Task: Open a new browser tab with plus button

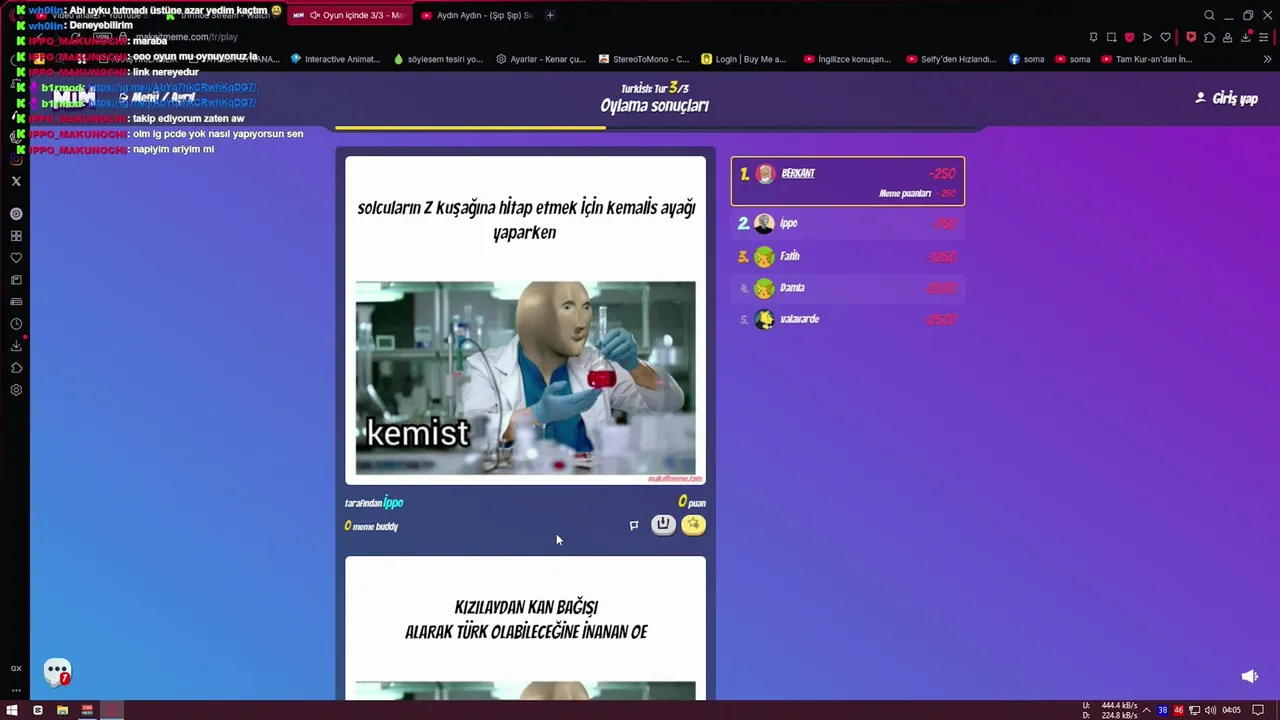Action: [550, 15]
